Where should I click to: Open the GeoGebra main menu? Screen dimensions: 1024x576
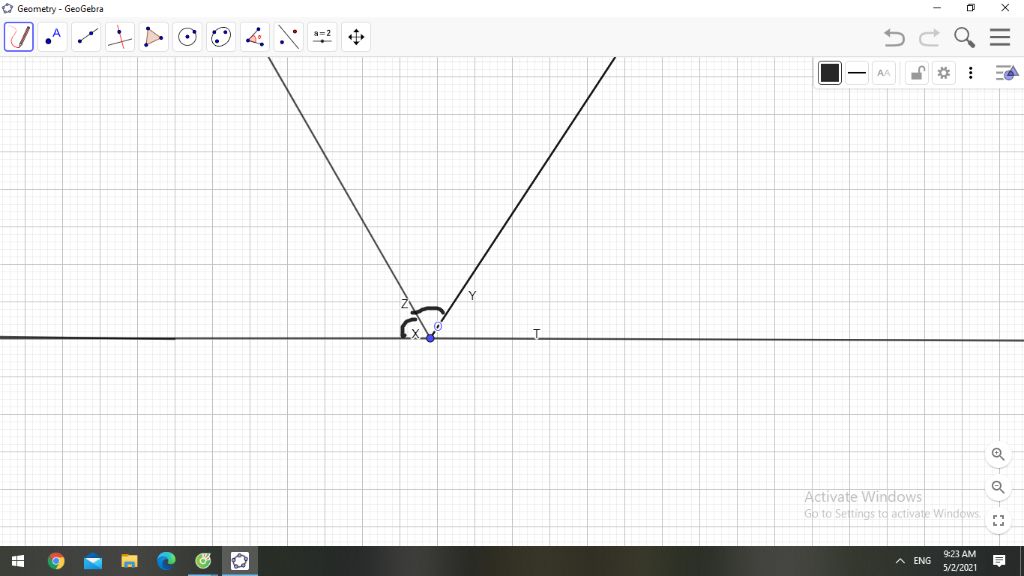point(1000,37)
